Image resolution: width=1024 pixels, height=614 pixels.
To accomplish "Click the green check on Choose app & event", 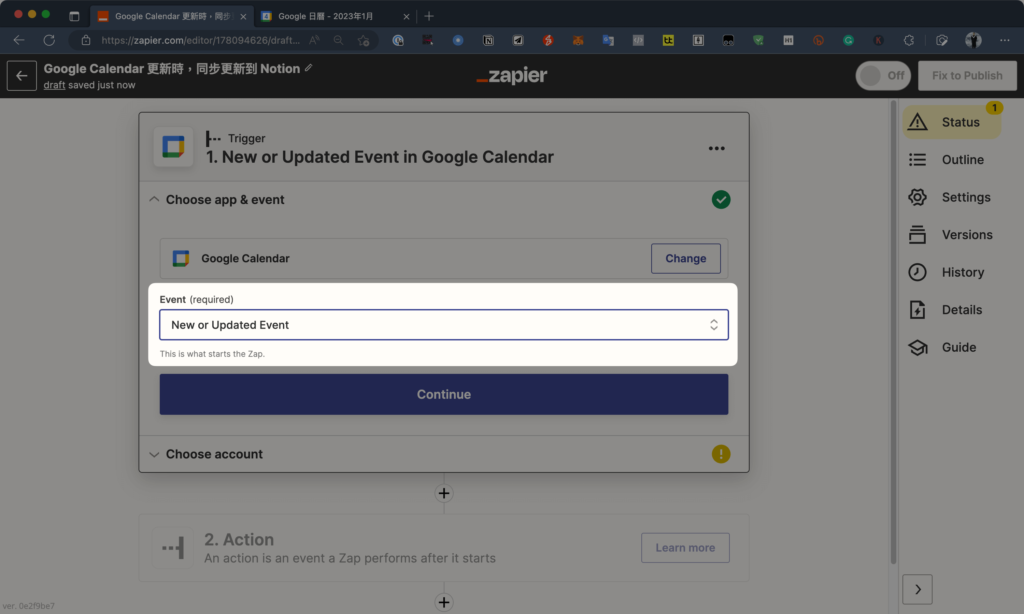I will [x=721, y=199].
